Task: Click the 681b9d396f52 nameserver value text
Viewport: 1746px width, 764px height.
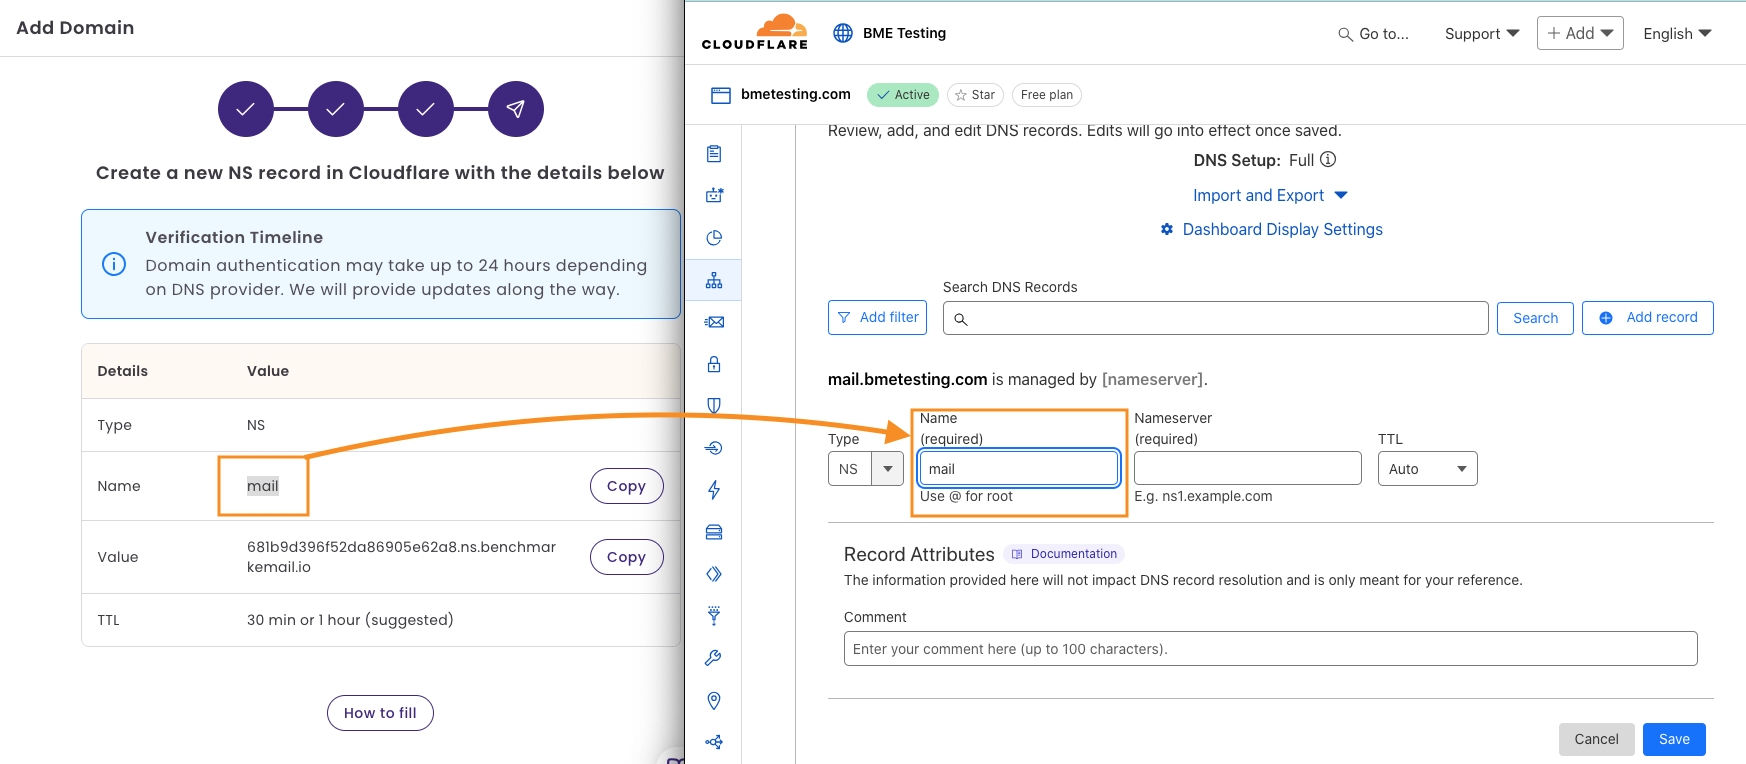Action: [x=401, y=557]
